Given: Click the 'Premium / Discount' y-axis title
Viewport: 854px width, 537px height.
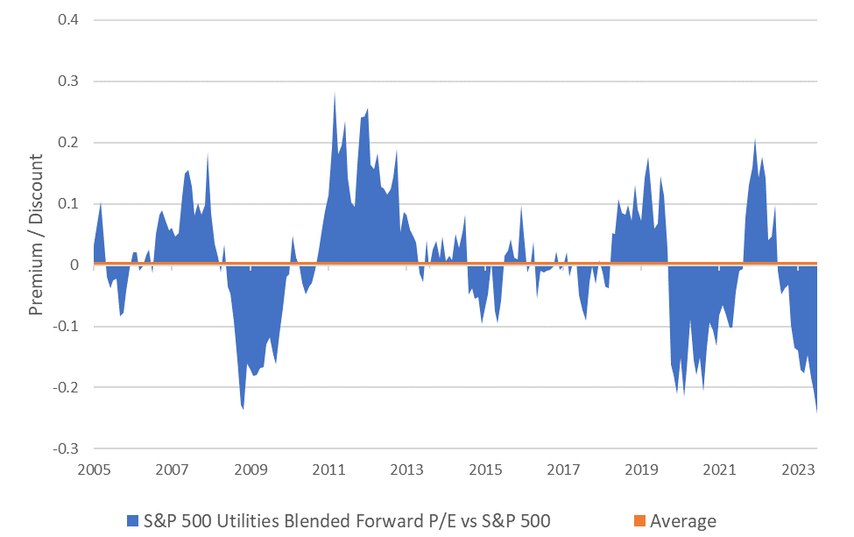Looking at the screenshot, I should pyautogui.click(x=36, y=235).
